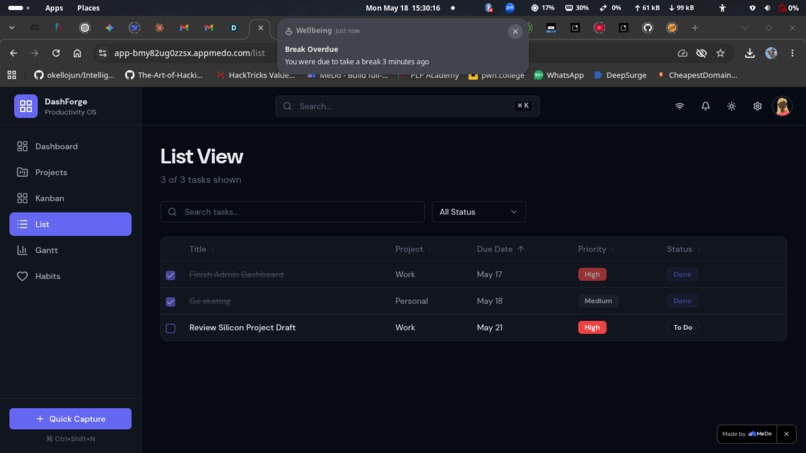Screen dimensions: 806x453
Task: Click the address bar URL
Action: (x=189, y=53)
